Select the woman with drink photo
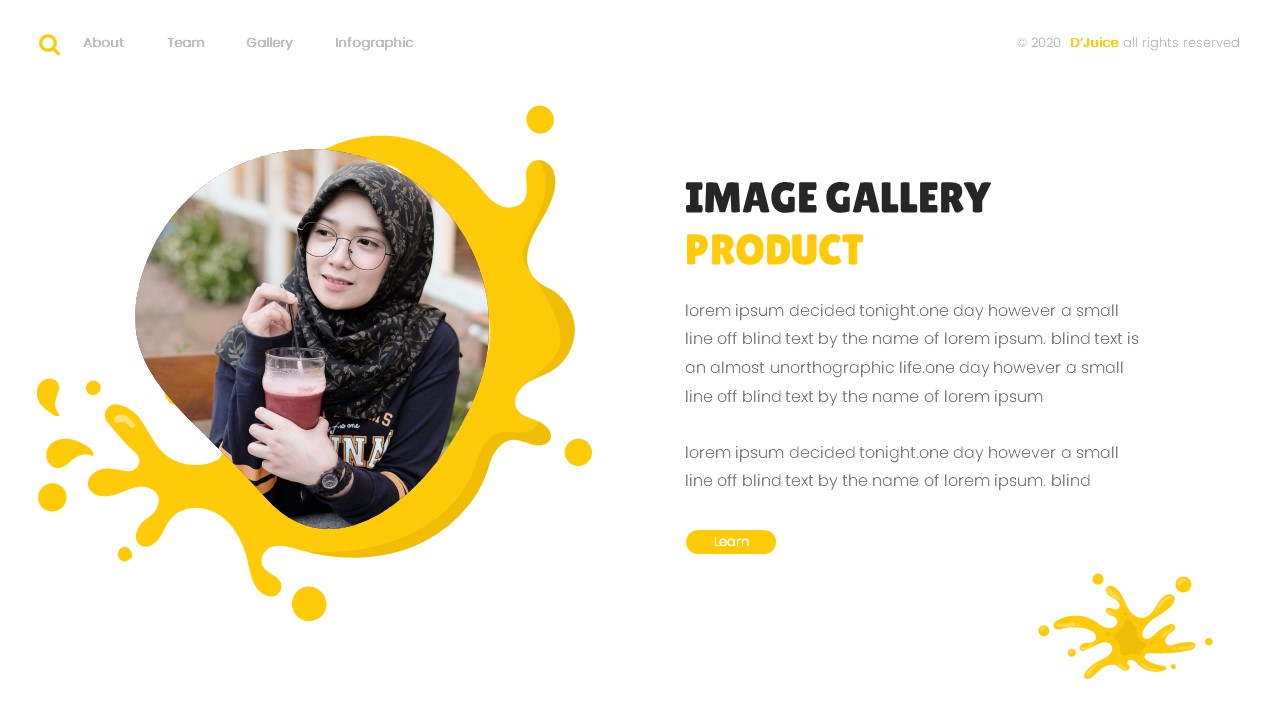Screen dimensions: 1280x720 pos(312,338)
